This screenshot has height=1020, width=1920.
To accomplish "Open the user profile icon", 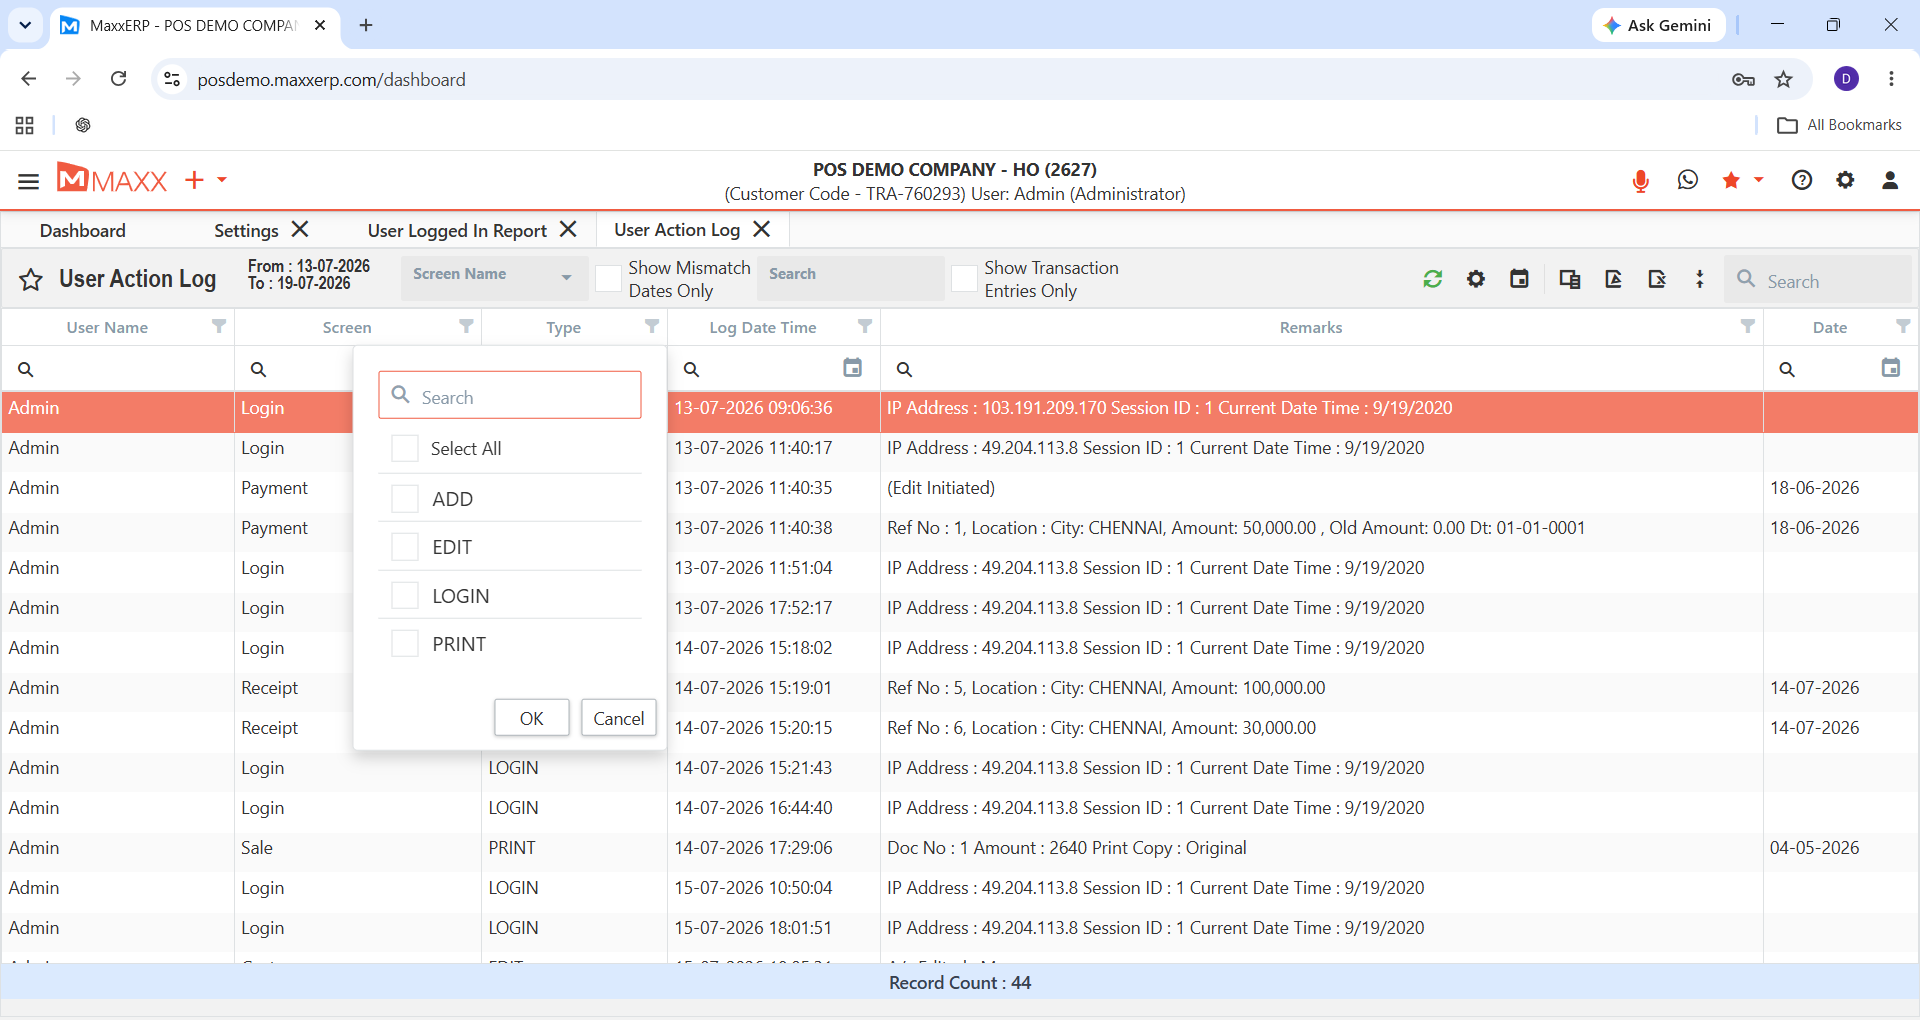I will tap(1890, 180).
